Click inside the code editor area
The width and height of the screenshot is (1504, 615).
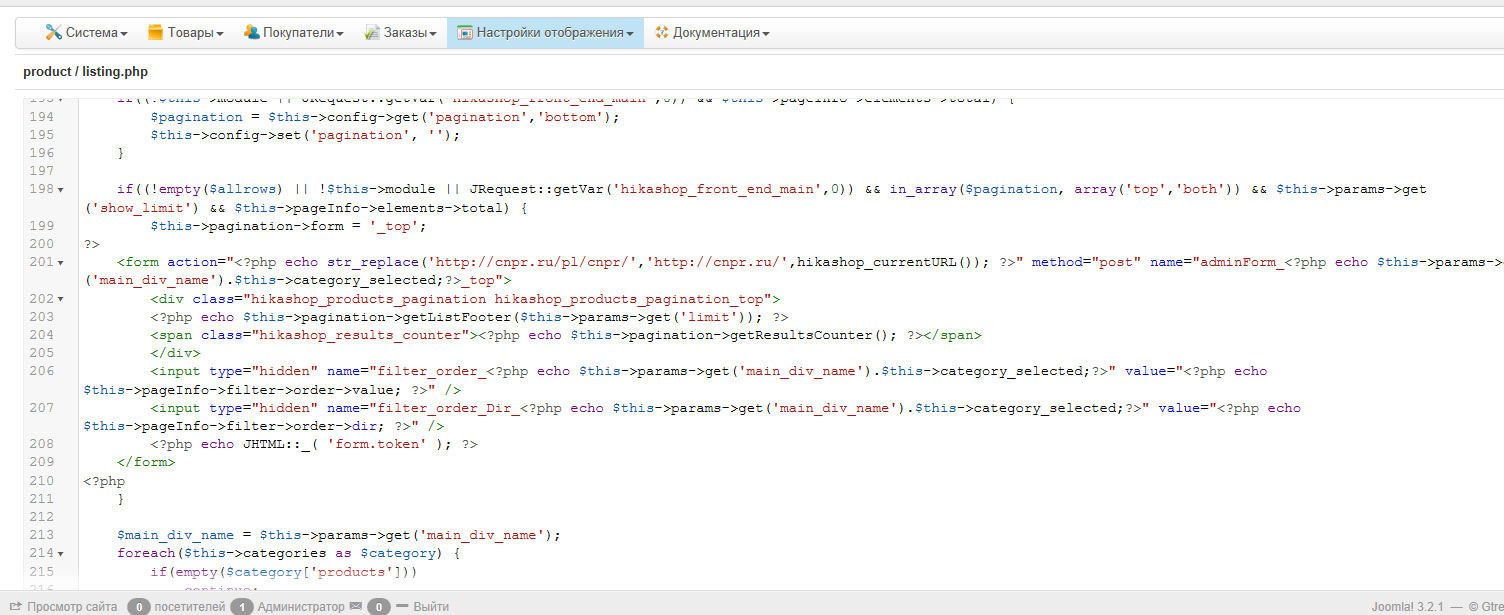pyautogui.click(x=790, y=345)
